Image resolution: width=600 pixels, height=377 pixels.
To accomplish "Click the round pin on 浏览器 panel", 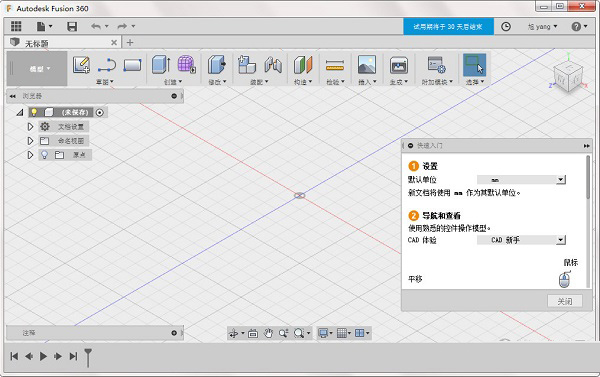I will pos(174,96).
